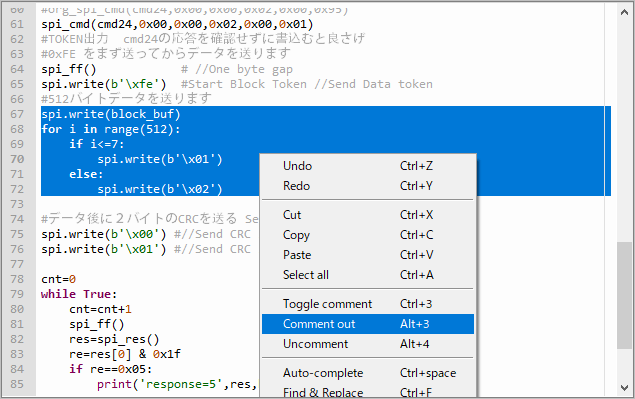Click the highlighted Comment out entry
635x399 pixels.
[x=368, y=324]
